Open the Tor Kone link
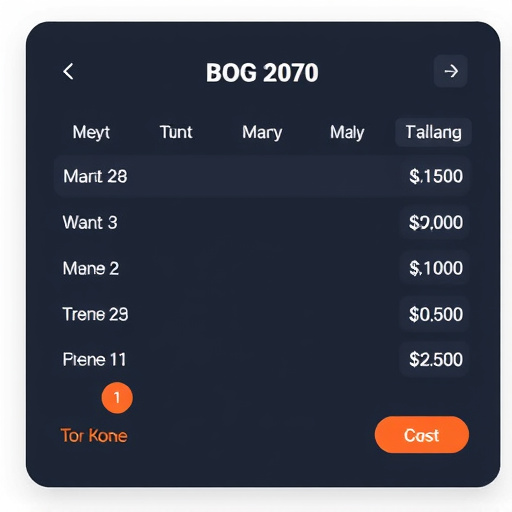This screenshot has height=512, width=512. click(94, 436)
